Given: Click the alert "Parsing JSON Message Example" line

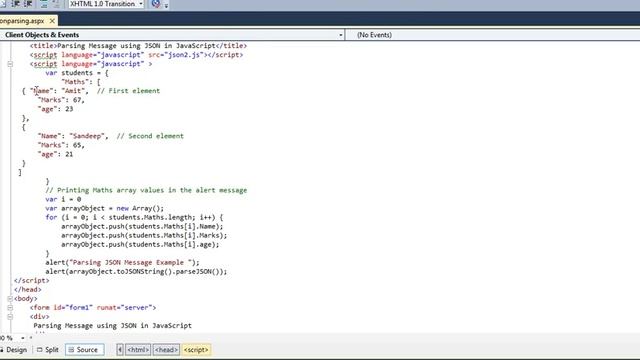Looking at the screenshot, I should click(122, 262).
